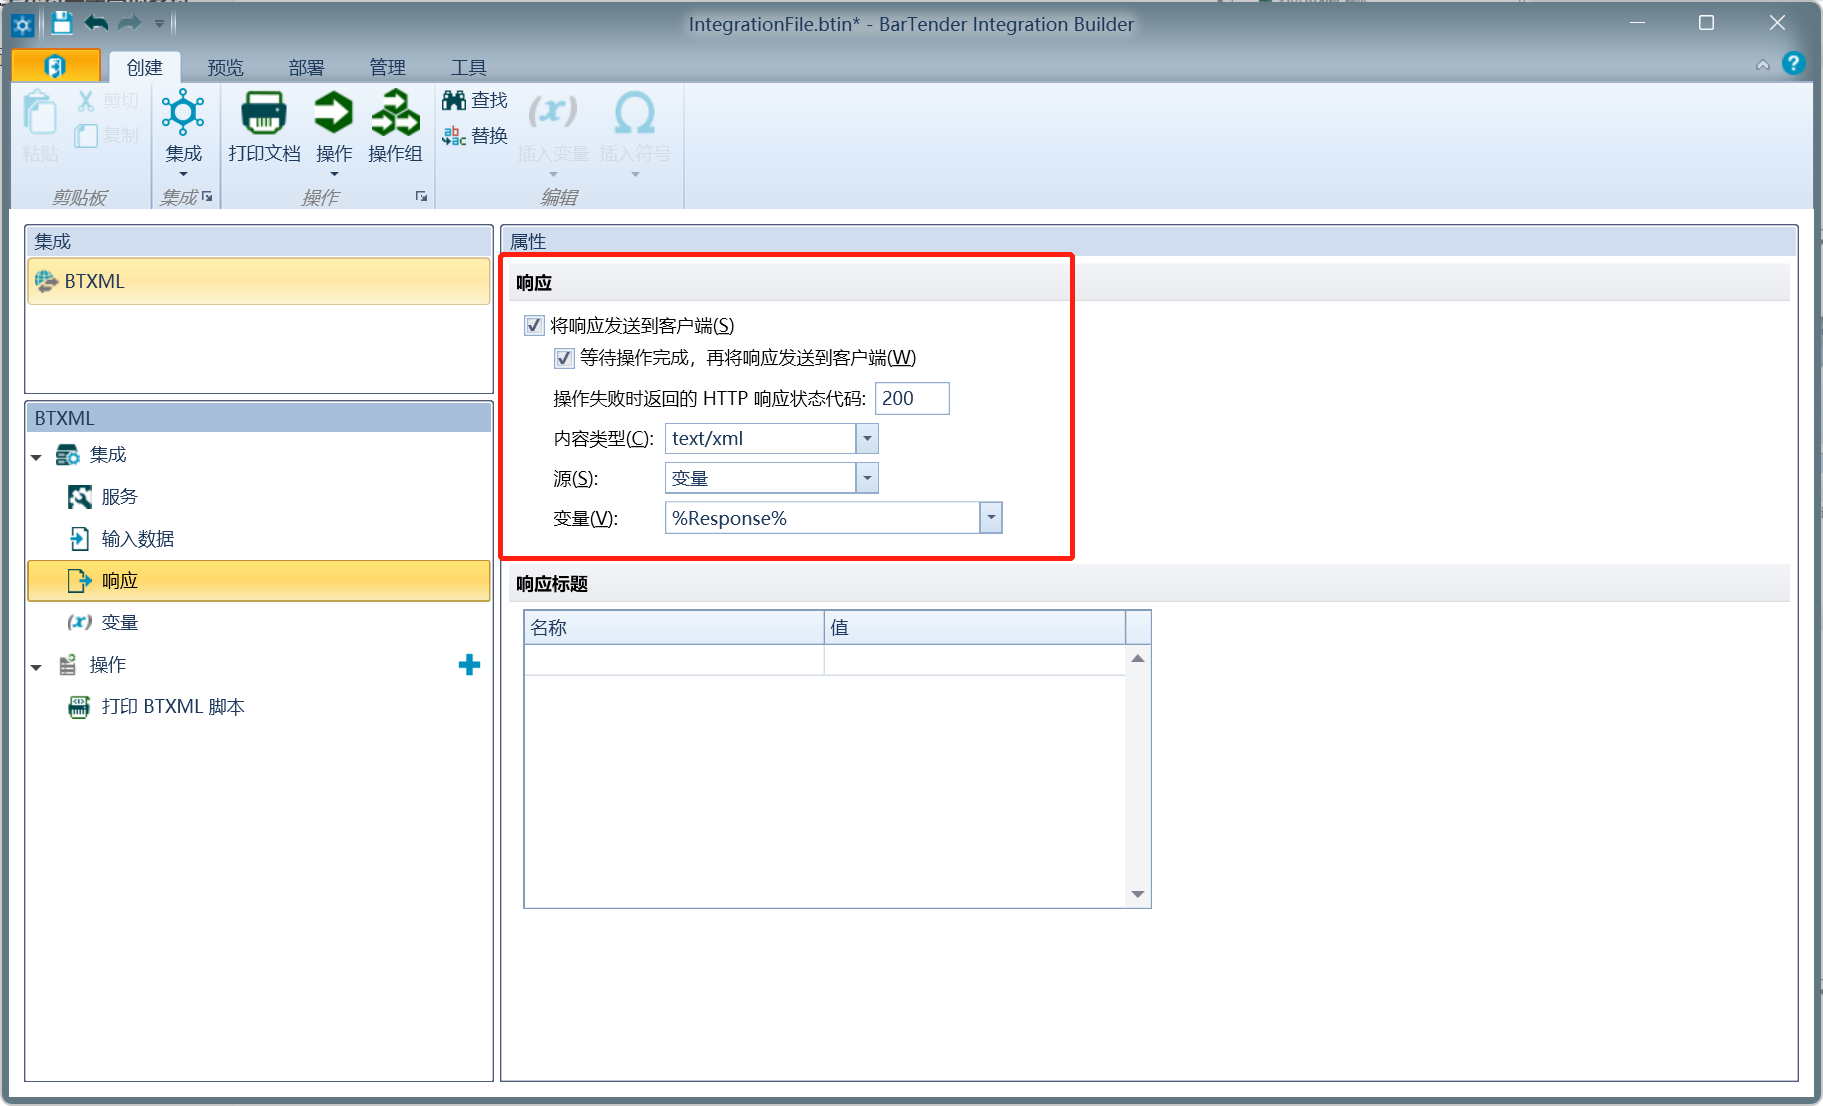1823x1106 pixels.
Task: Switch to the 部署 ribbon tab
Action: 306,67
